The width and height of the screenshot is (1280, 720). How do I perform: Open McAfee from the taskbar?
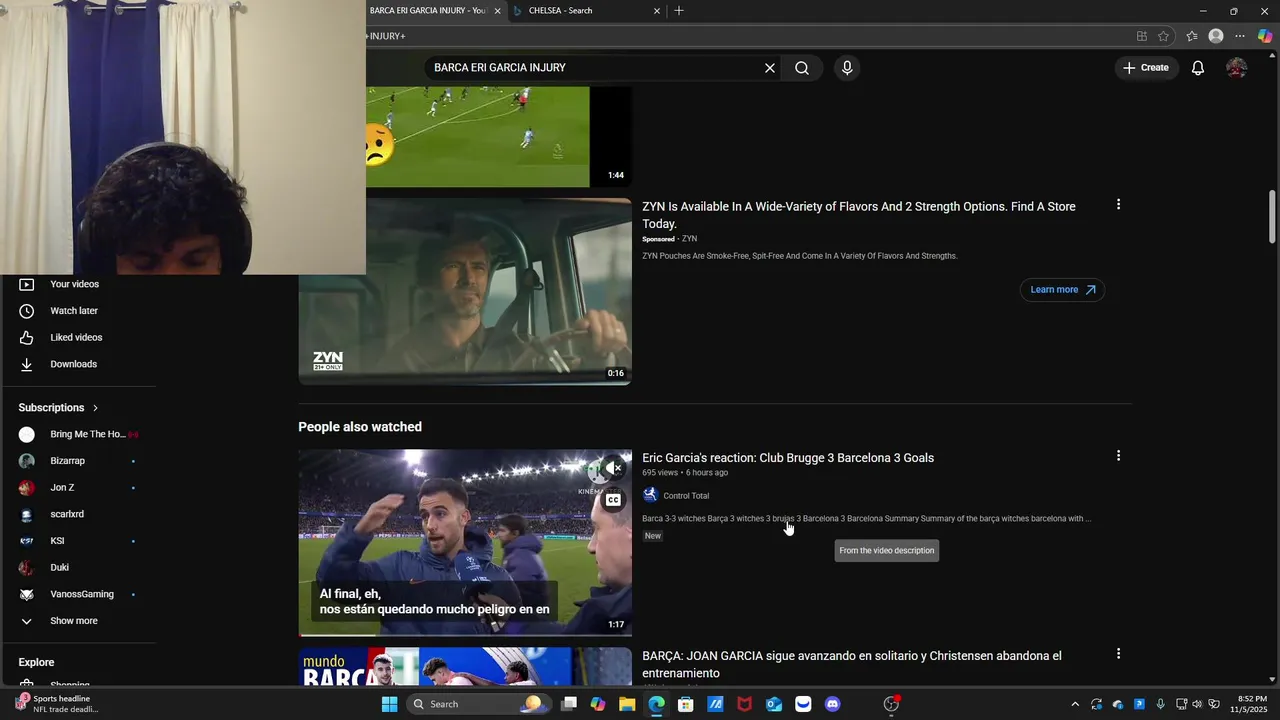[x=744, y=704]
